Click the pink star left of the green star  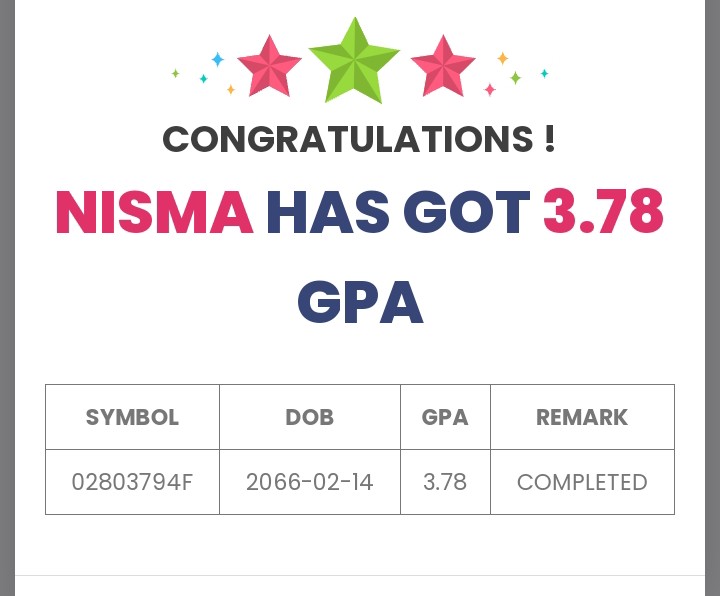[x=269, y=67]
